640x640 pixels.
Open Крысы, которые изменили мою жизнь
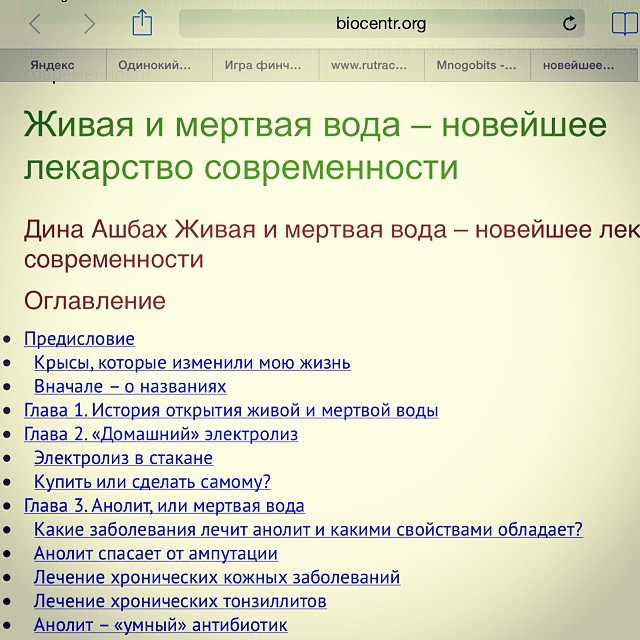(x=192, y=362)
